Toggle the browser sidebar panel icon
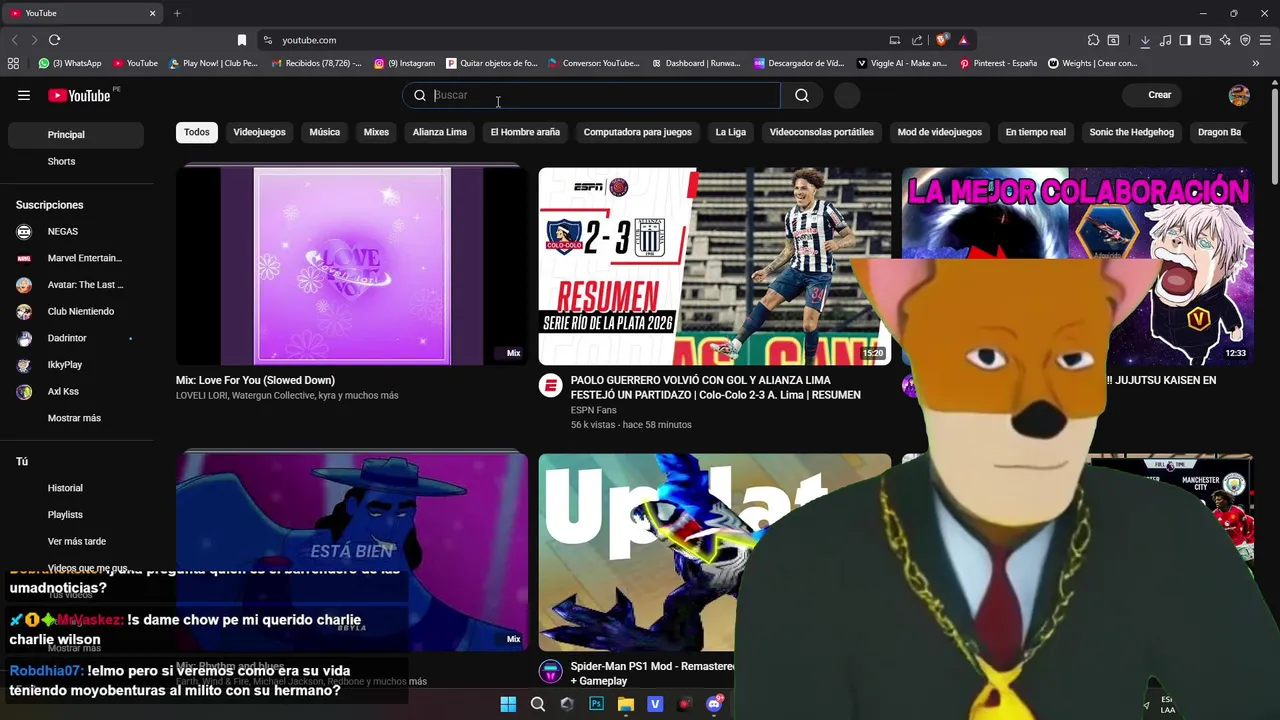This screenshot has height=720, width=1280. [1185, 40]
